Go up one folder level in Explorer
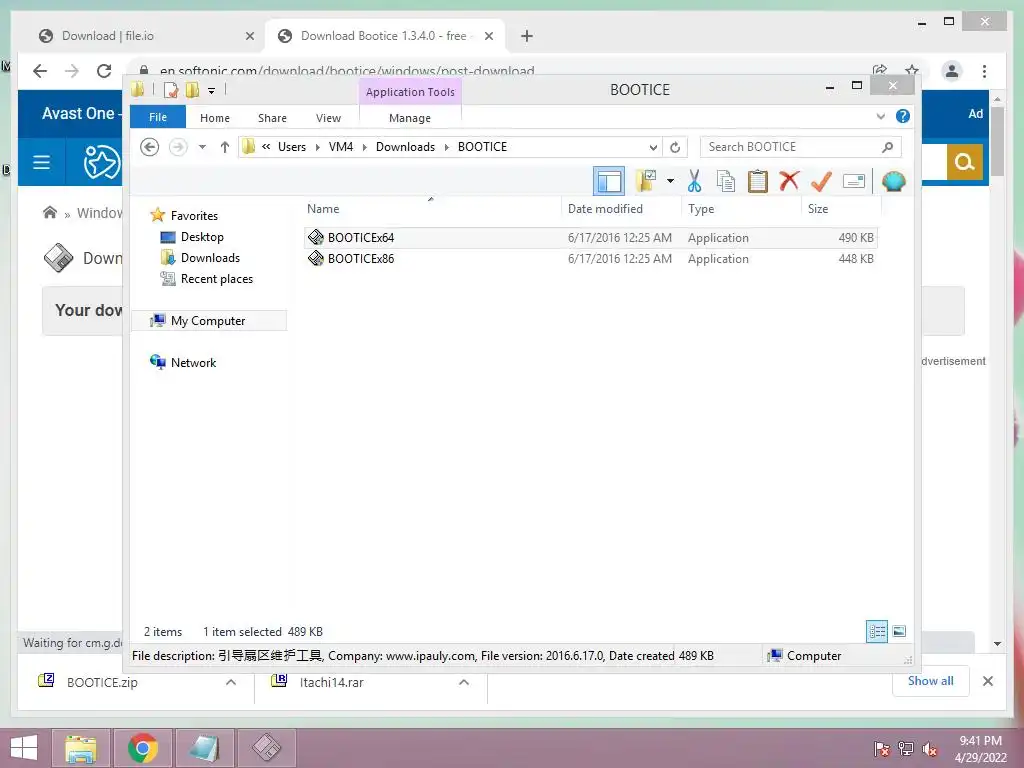Screen dimensions: 1024x768 tap(225, 147)
